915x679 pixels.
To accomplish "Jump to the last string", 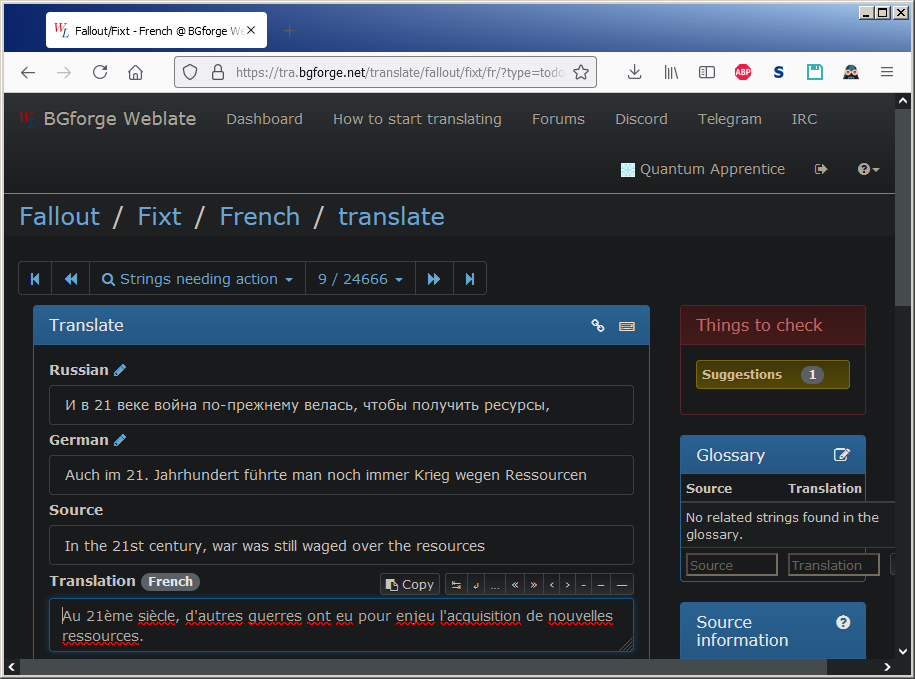I will click(x=470, y=279).
